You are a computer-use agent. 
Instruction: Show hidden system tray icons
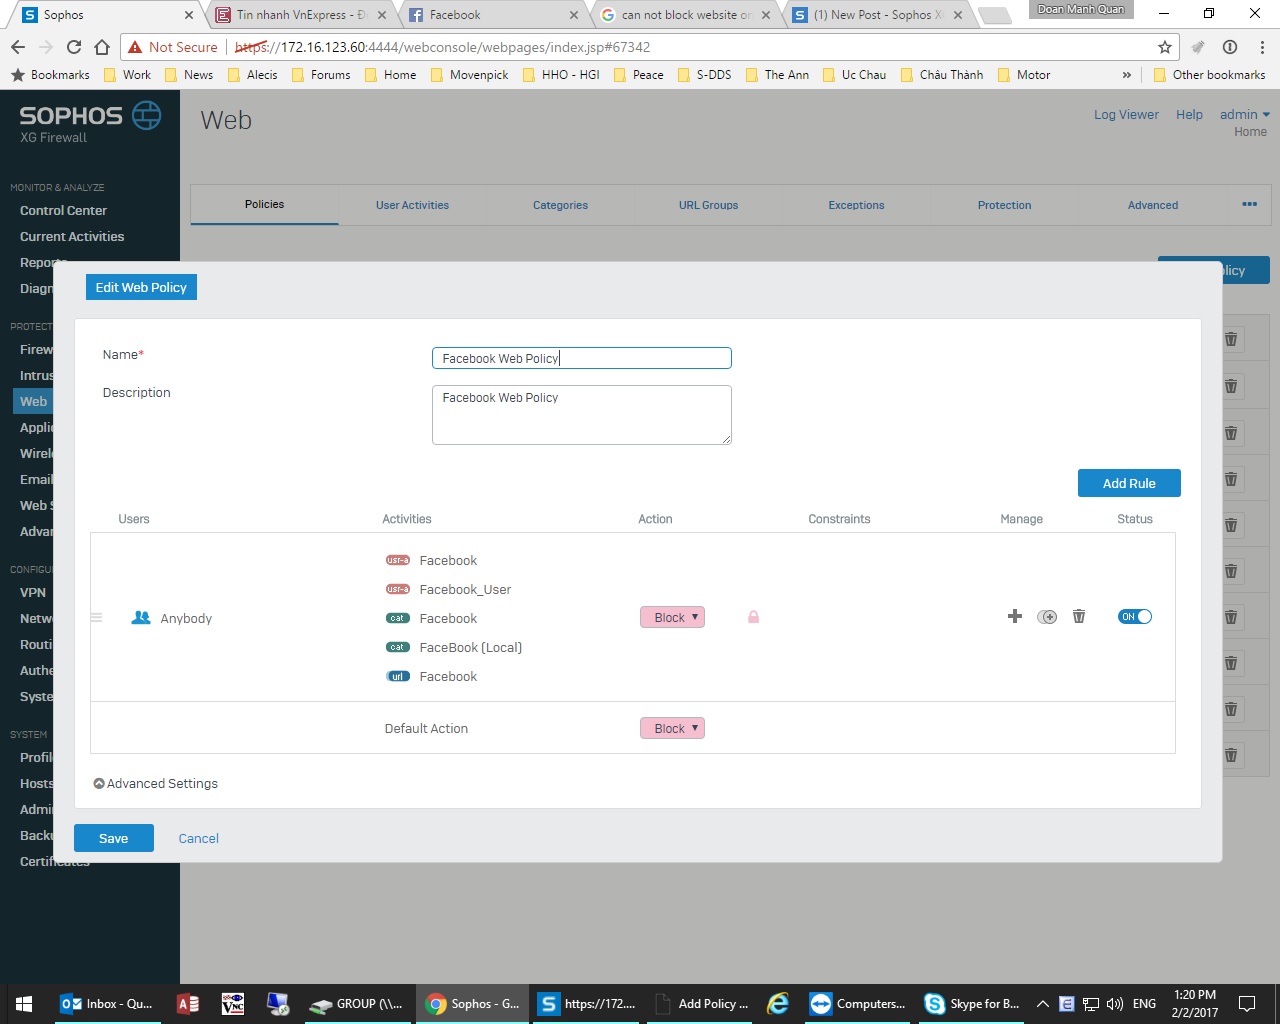point(1042,1004)
